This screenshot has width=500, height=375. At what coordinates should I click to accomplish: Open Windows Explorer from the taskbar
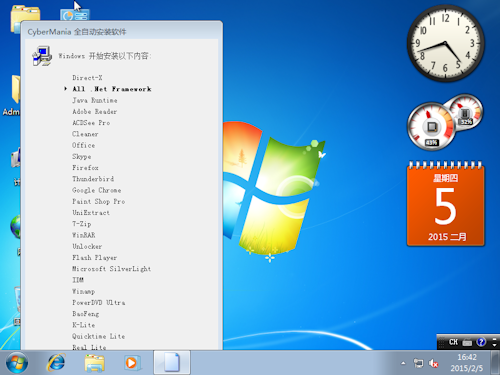94,363
